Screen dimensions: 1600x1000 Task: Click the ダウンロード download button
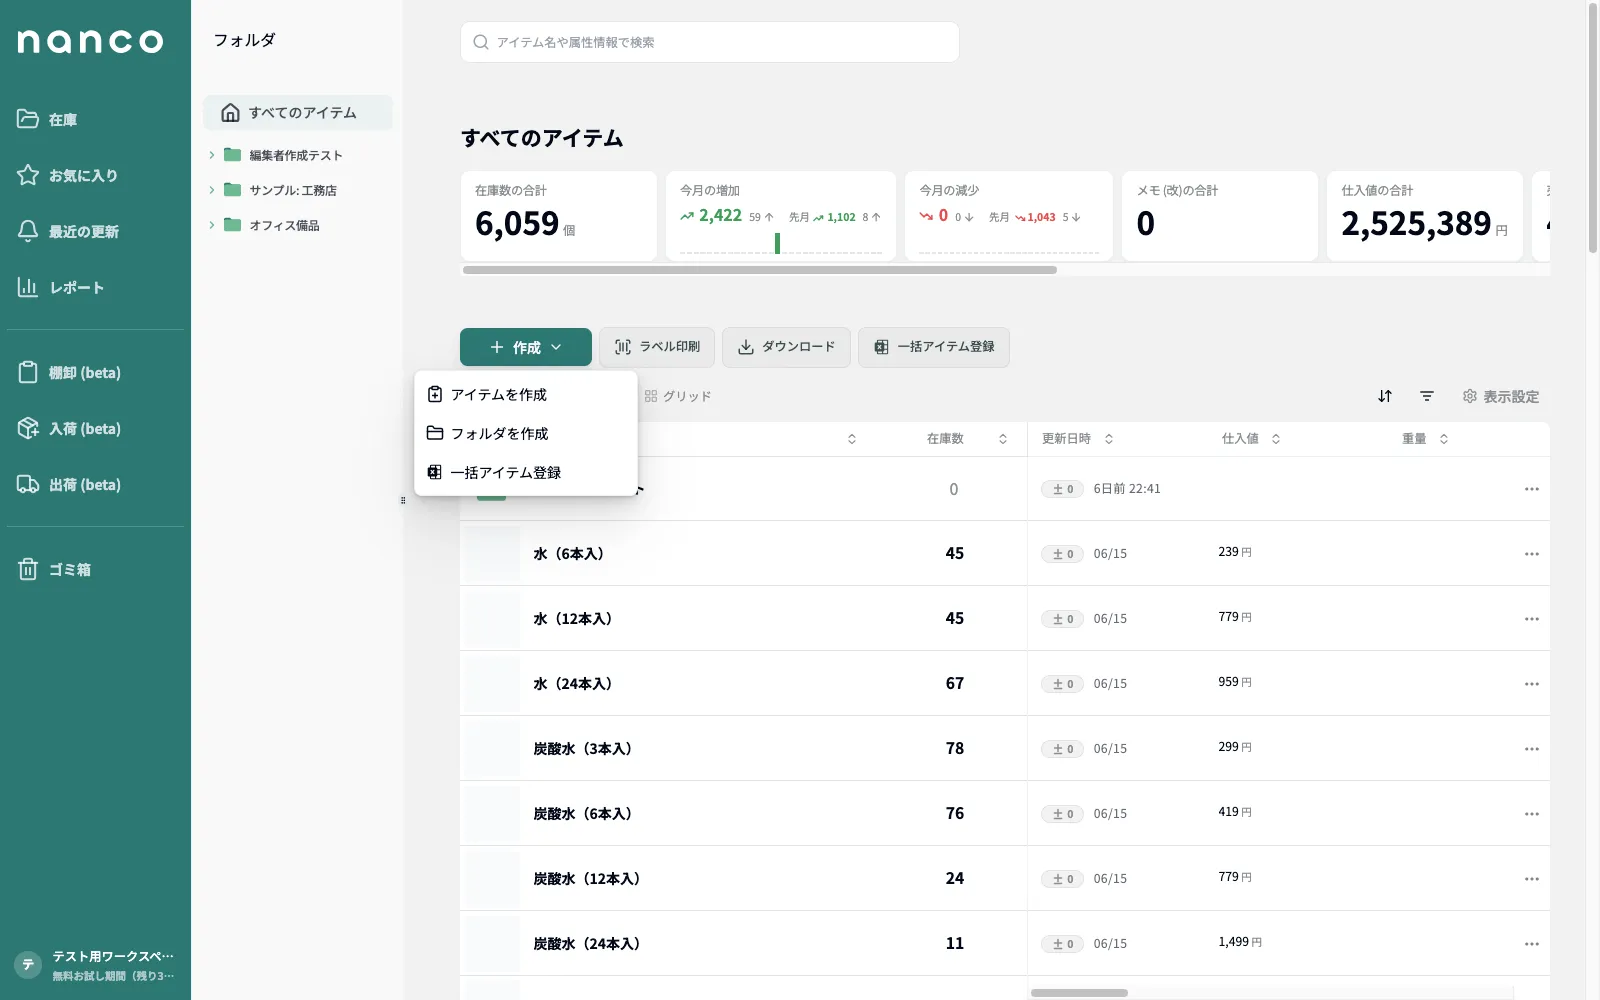[x=786, y=347]
